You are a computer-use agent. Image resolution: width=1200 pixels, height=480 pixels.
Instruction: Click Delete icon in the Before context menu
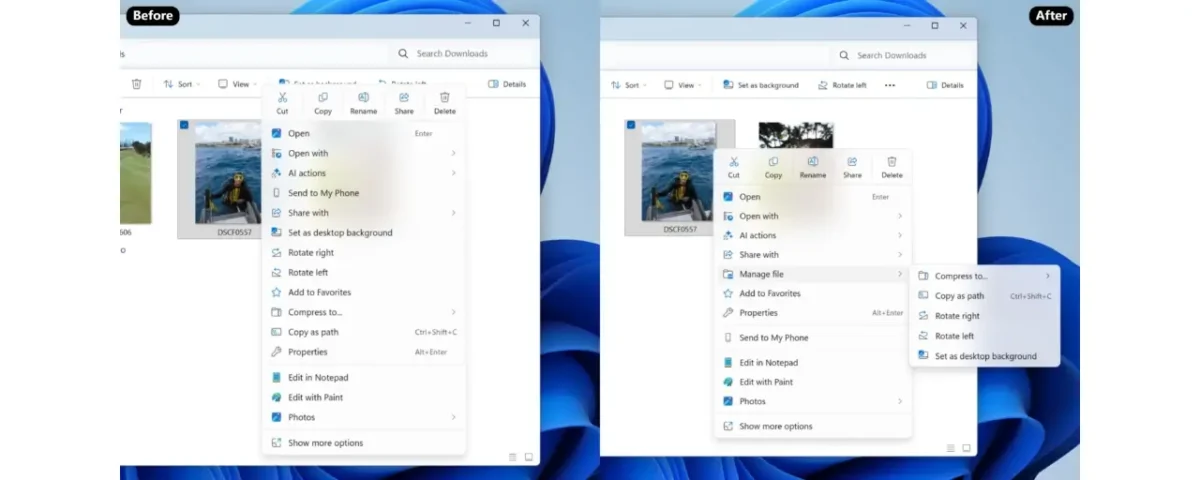445,98
